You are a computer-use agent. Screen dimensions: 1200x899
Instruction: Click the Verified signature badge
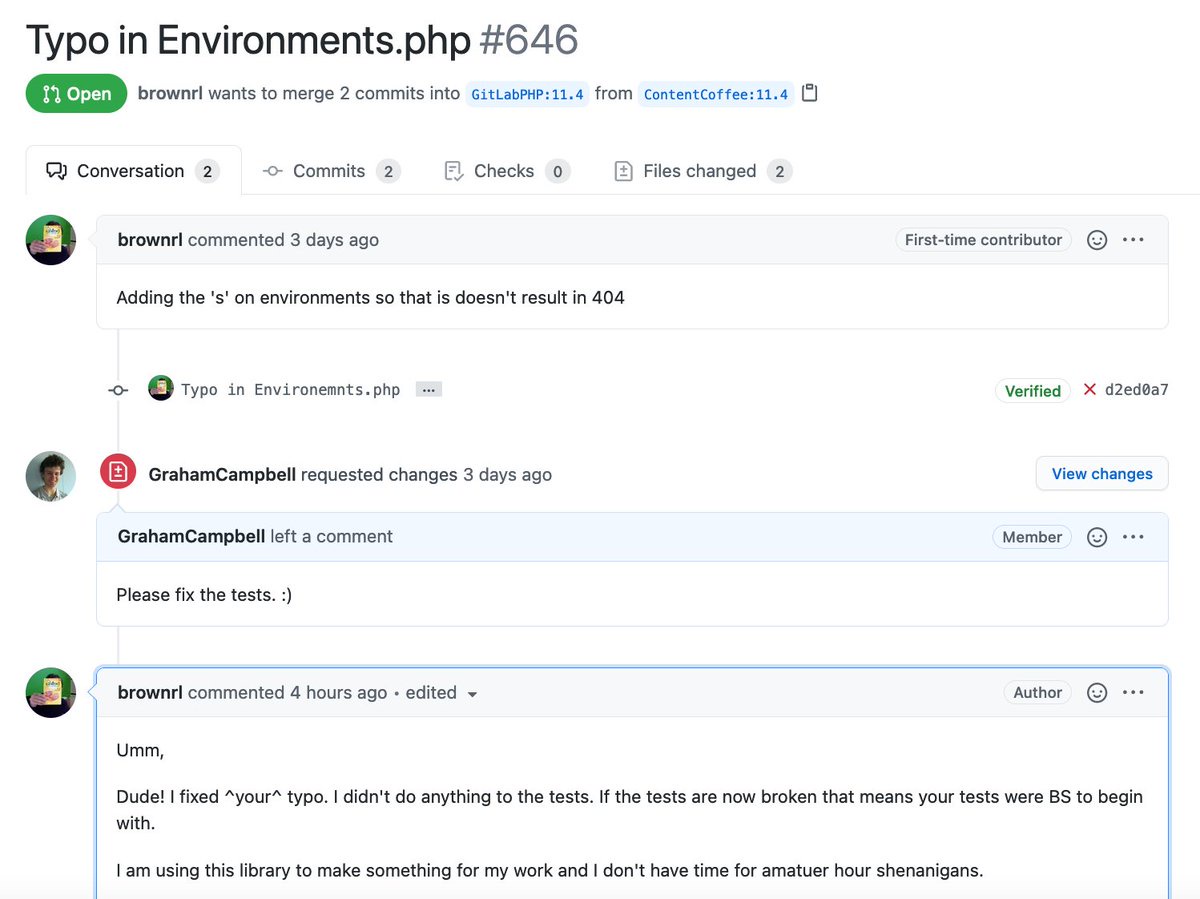point(1032,391)
